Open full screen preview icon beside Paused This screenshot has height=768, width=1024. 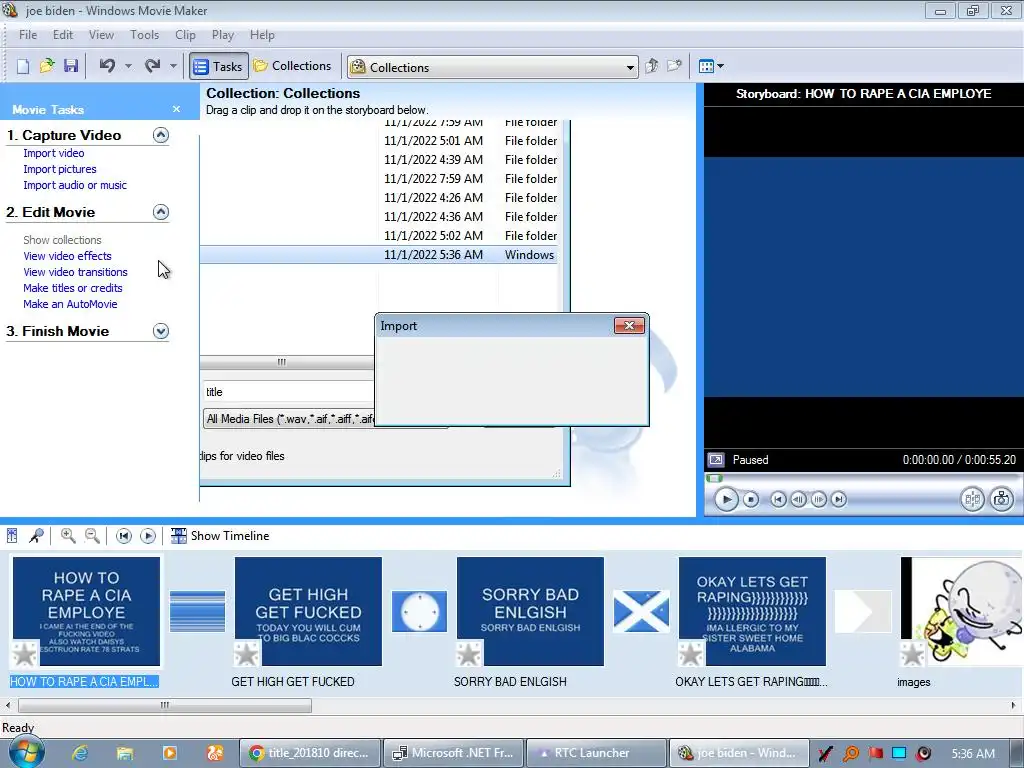[716, 460]
